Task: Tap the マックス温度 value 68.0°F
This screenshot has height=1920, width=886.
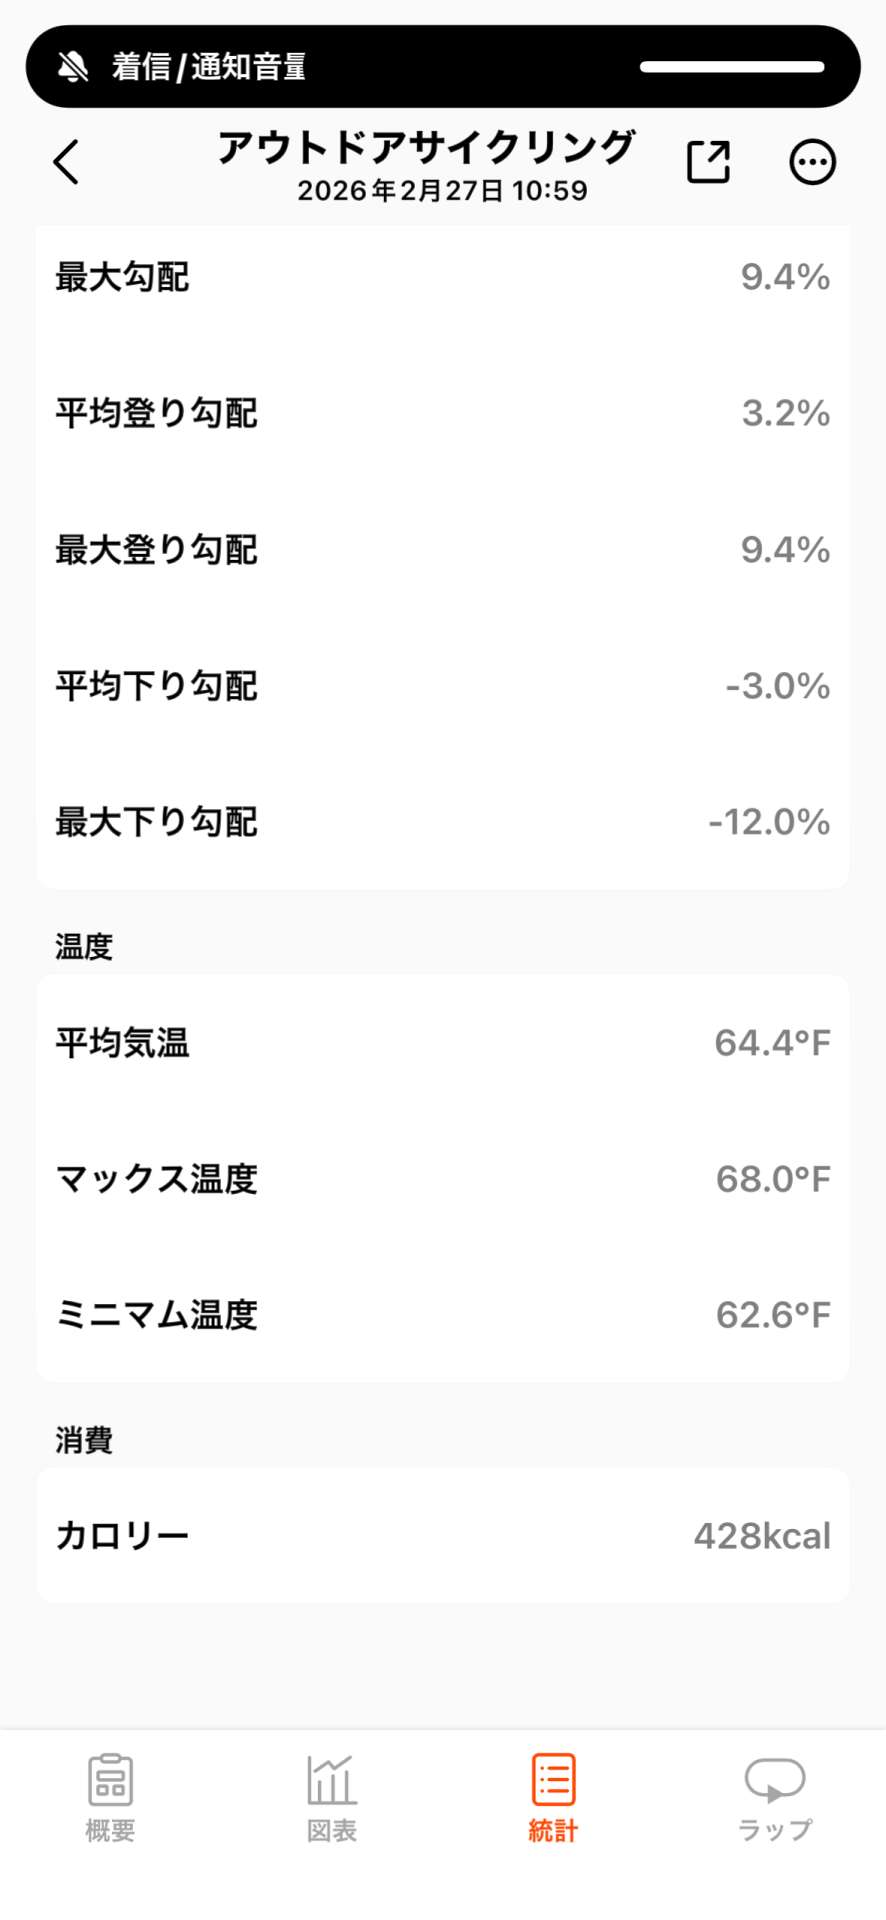Action: [772, 1179]
